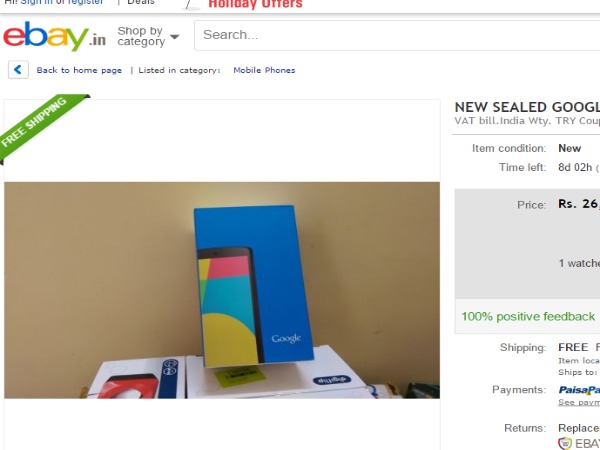Click the Nexus 5 box product photo

coord(222,290)
